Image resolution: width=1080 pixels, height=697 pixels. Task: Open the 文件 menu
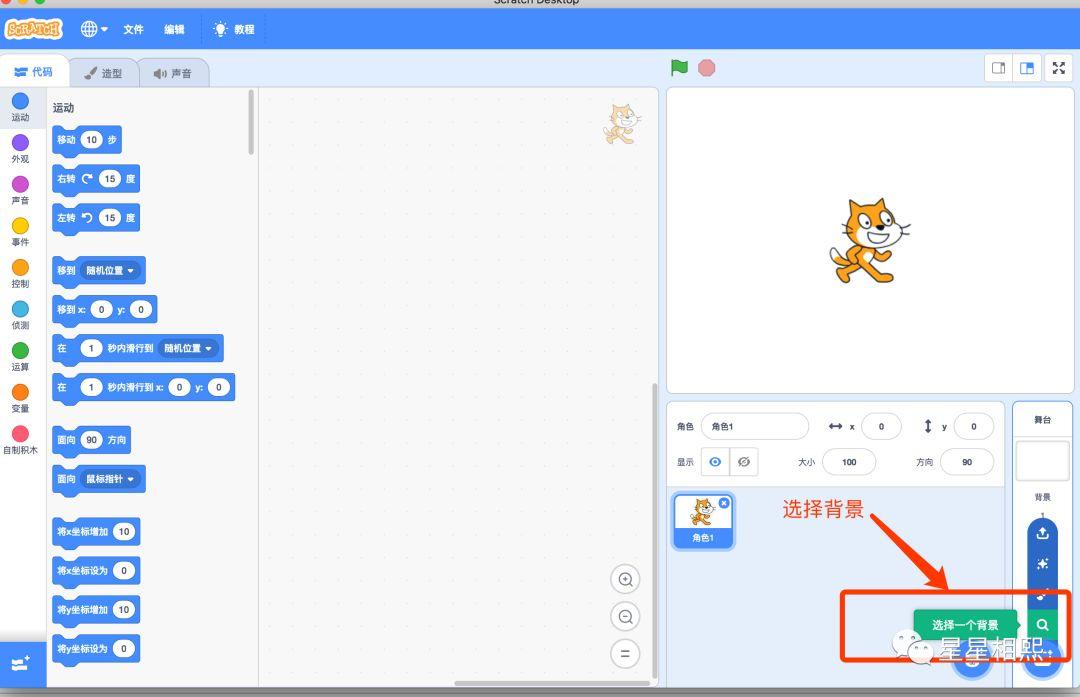[x=134, y=30]
